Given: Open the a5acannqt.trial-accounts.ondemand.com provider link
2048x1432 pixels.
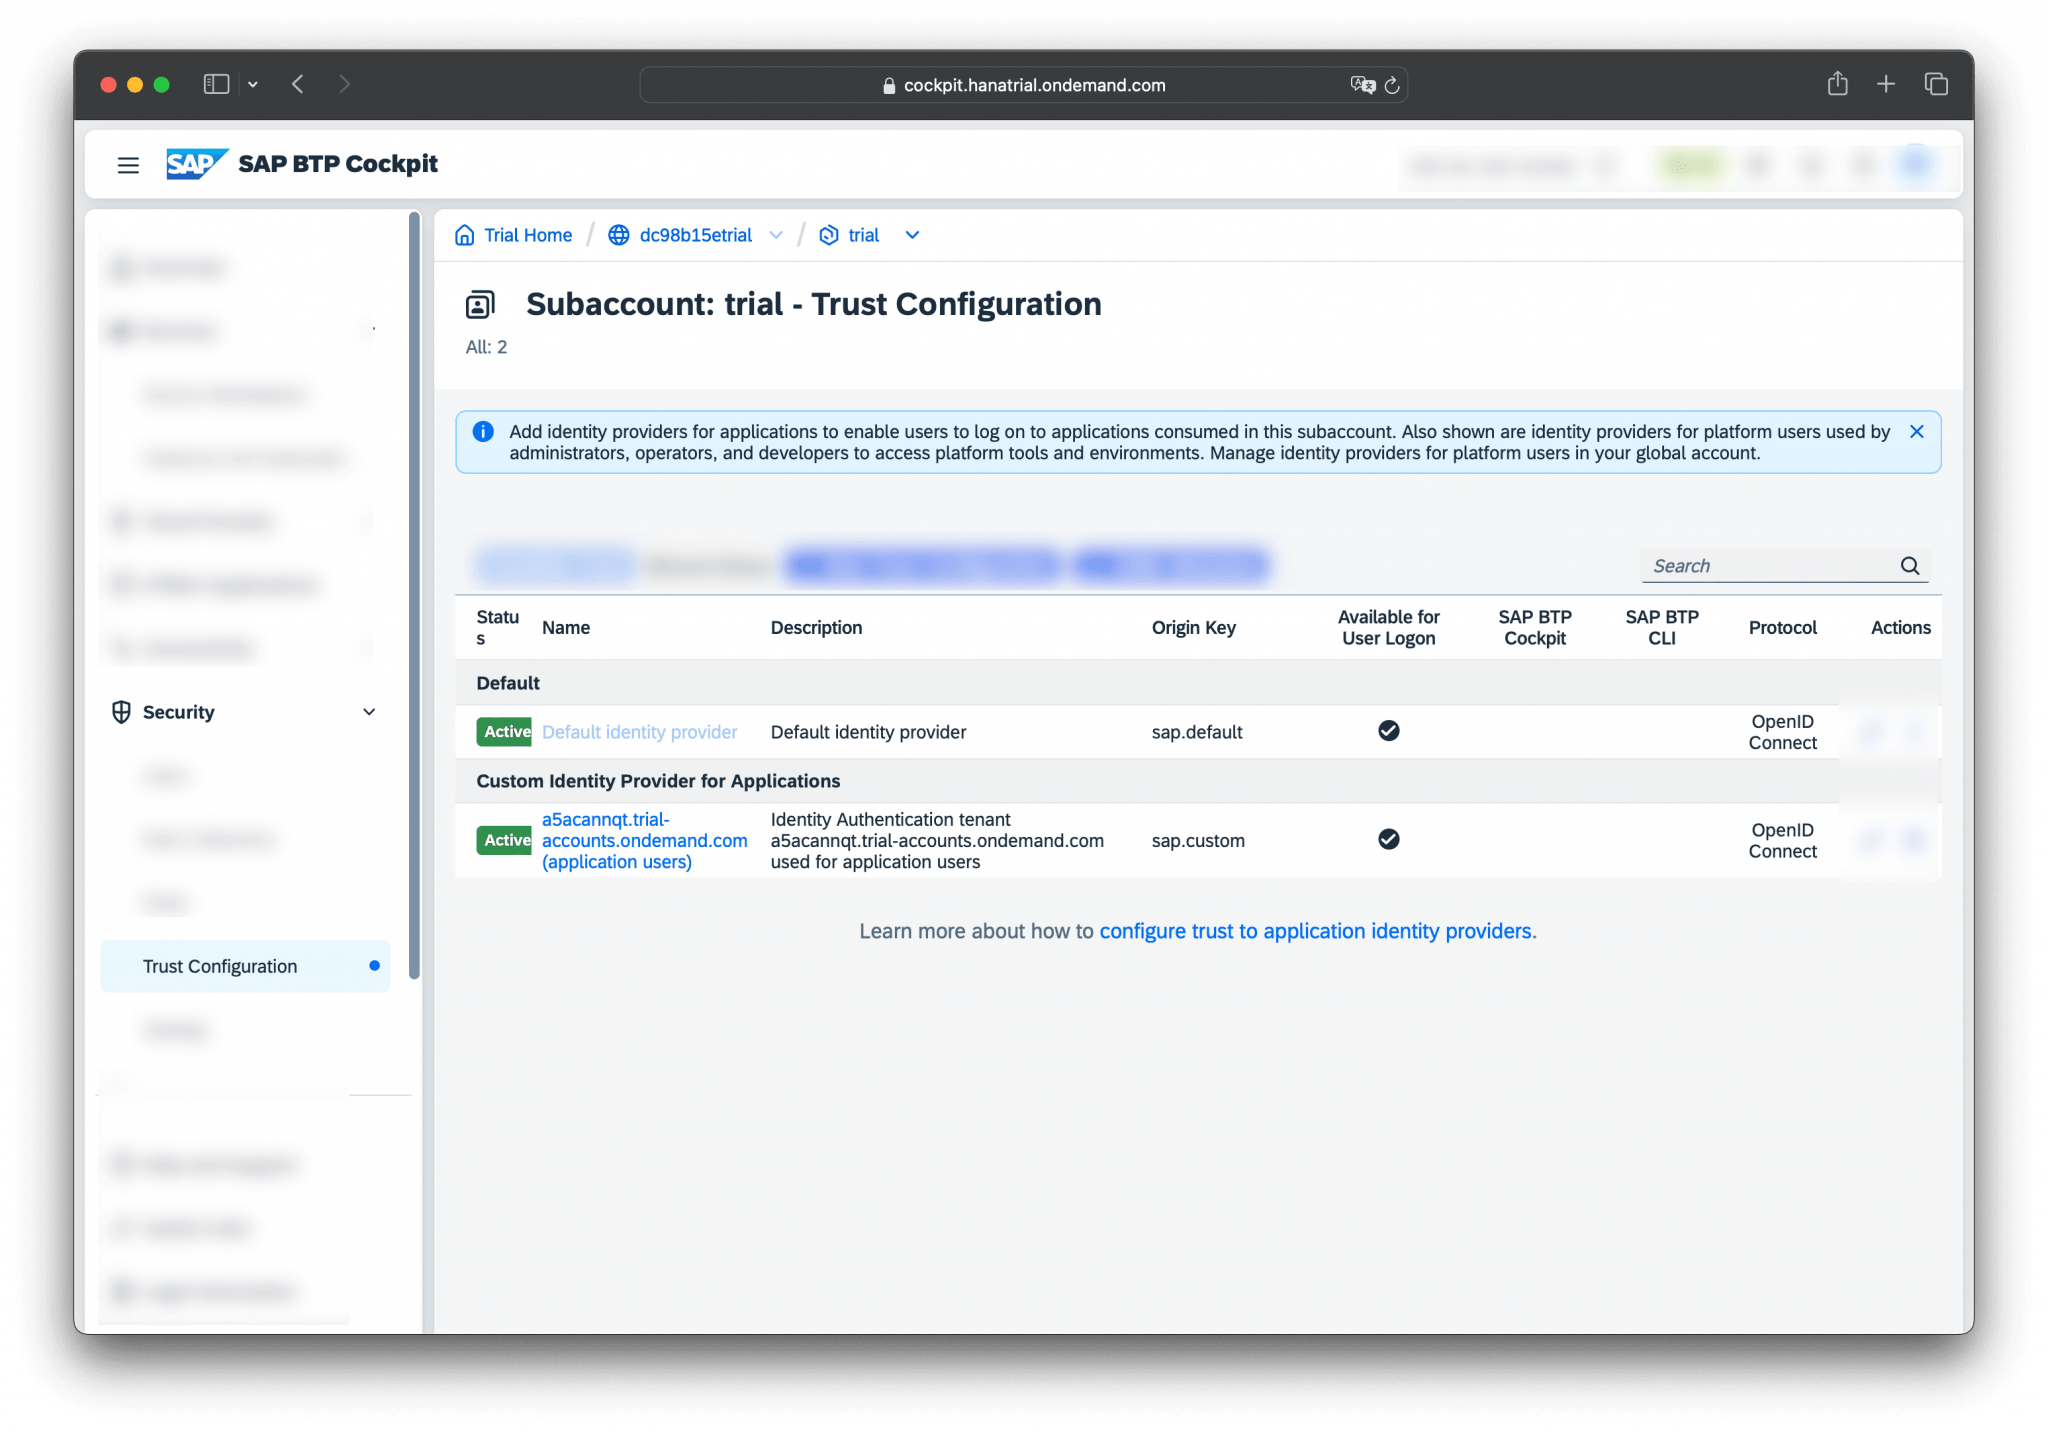Looking at the screenshot, I should click(643, 840).
